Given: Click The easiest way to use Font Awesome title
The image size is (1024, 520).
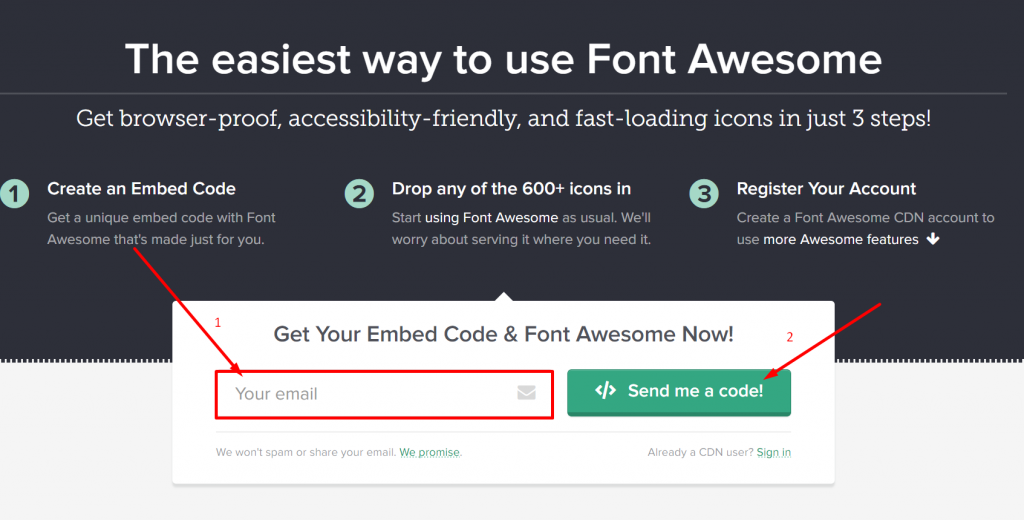Looking at the screenshot, I should tap(504, 59).
